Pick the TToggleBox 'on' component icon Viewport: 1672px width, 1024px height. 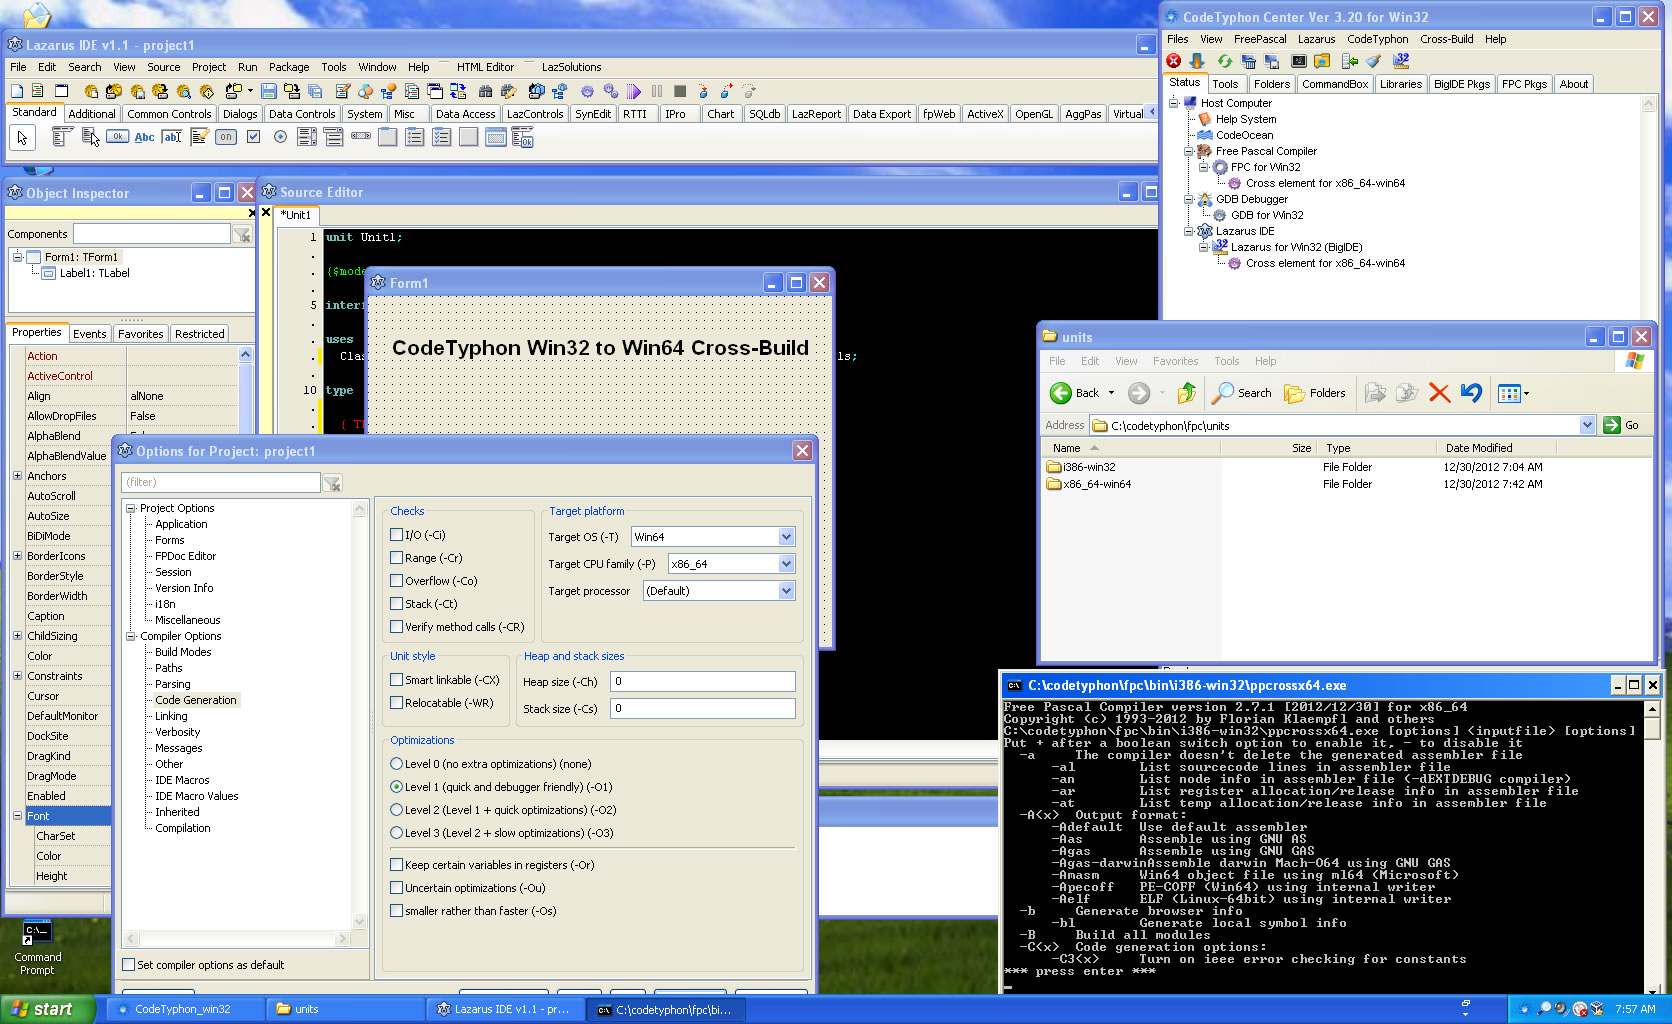[226, 137]
